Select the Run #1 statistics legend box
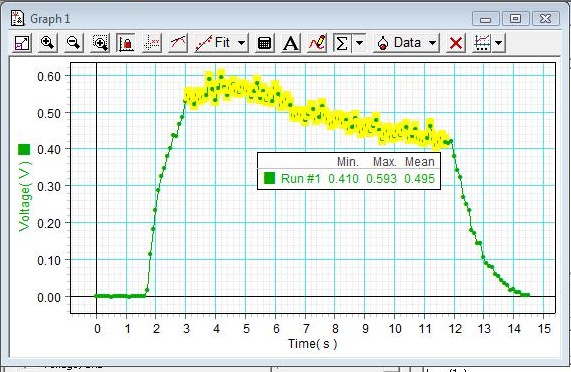 point(349,171)
